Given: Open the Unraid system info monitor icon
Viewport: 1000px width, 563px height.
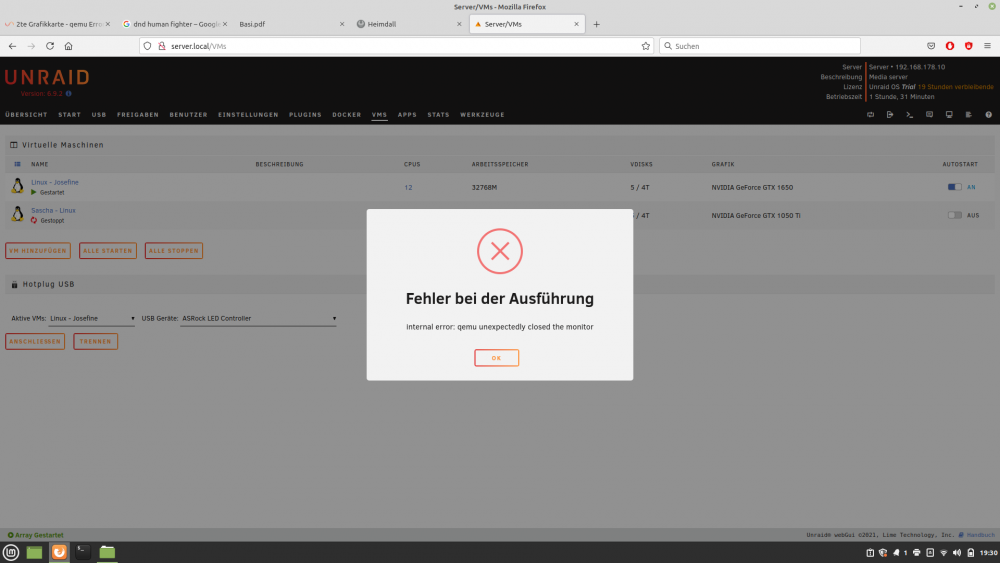Looking at the screenshot, I should (949, 115).
